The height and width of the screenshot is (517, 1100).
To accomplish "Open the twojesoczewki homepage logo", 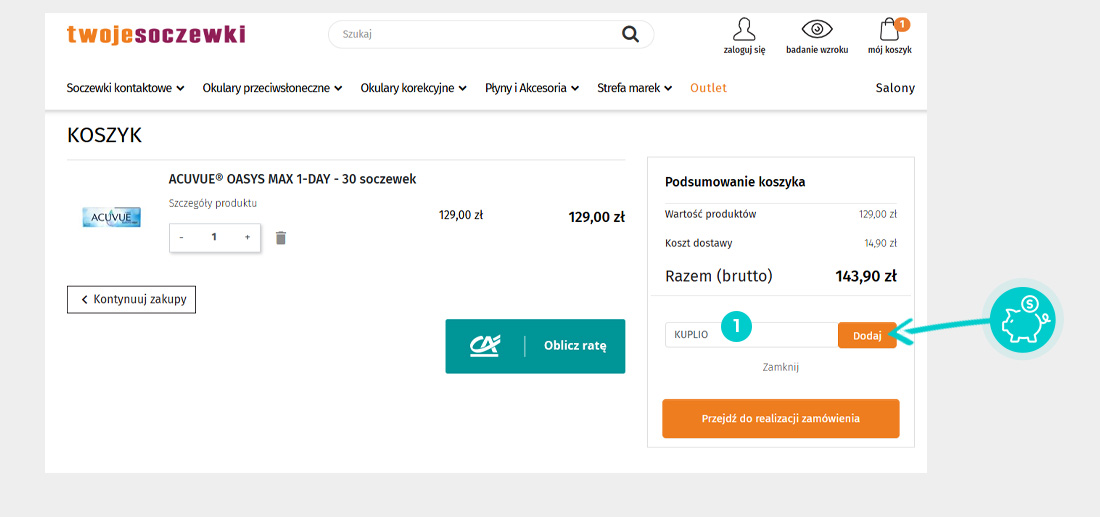I will (156, 34).
